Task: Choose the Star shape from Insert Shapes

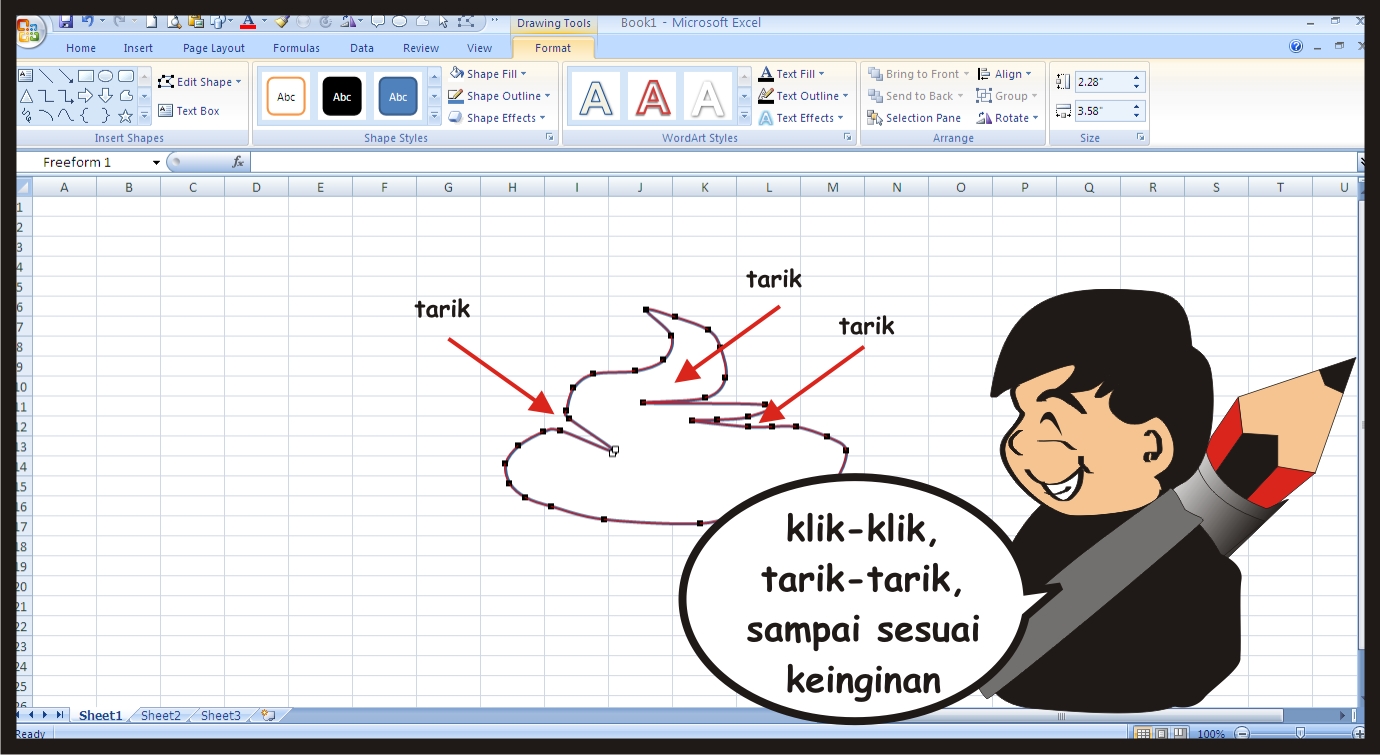Action: point(125,116)
